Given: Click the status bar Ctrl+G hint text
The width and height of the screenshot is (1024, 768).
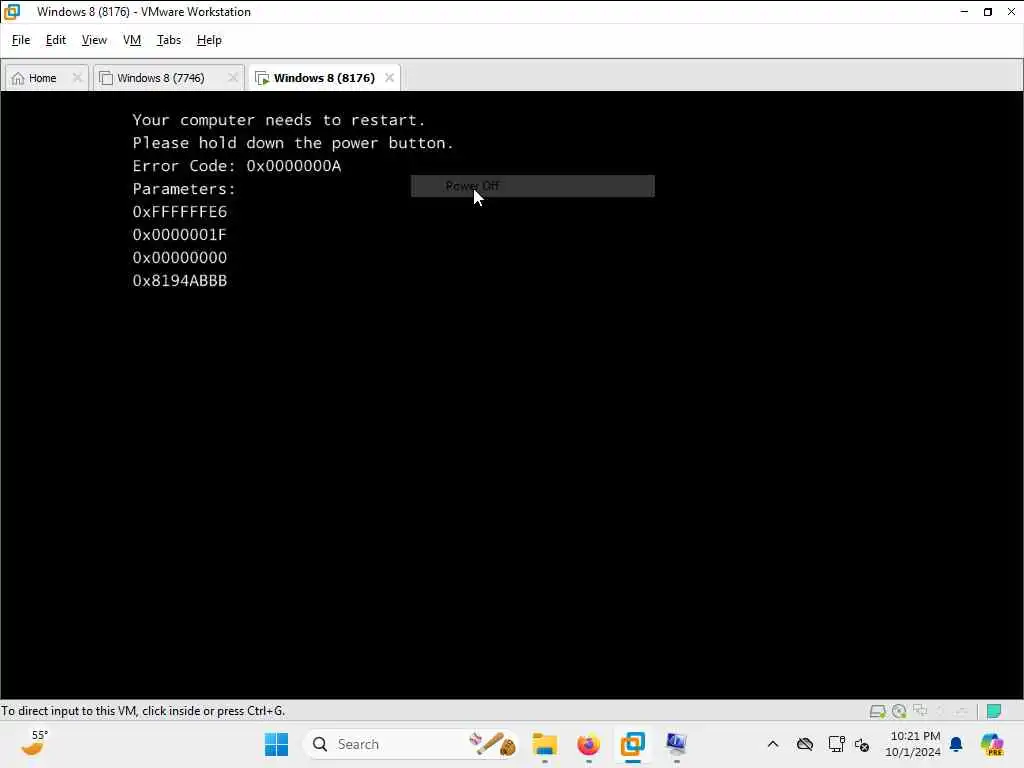Looking at the screenshot, I should (143, 711).
